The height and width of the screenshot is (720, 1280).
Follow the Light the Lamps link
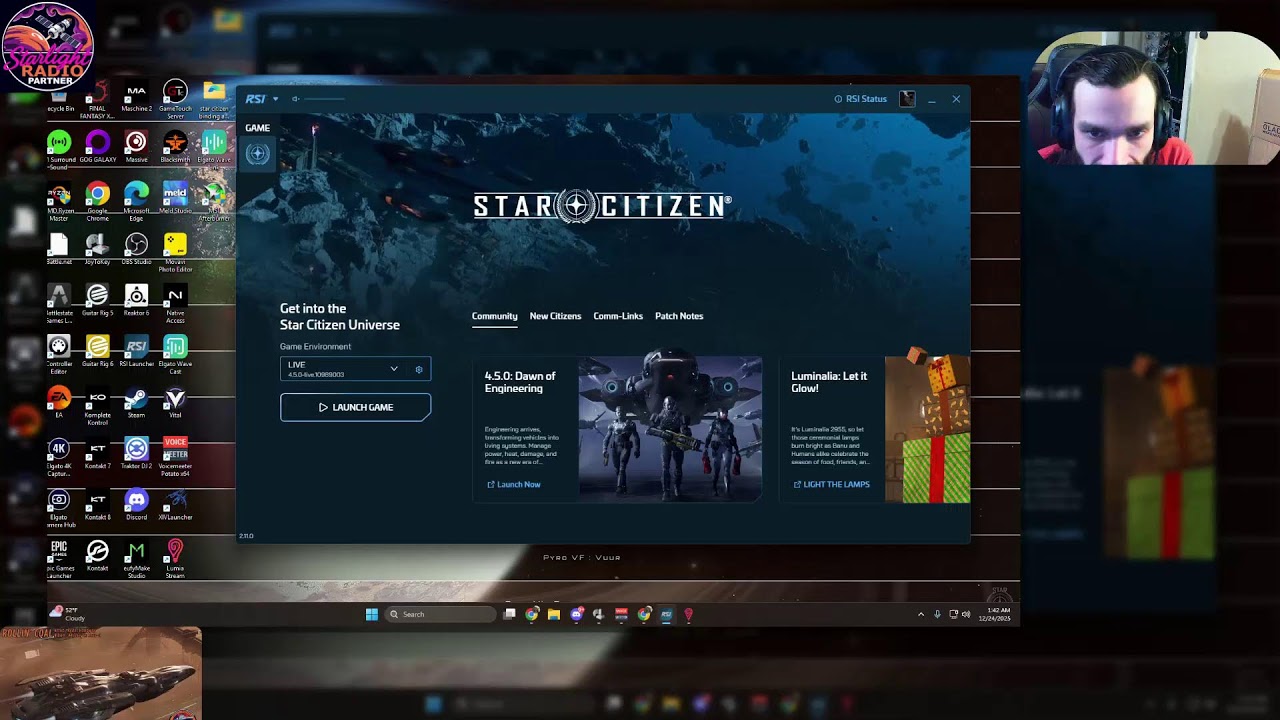pyautogui.click(x=831, y=484)
